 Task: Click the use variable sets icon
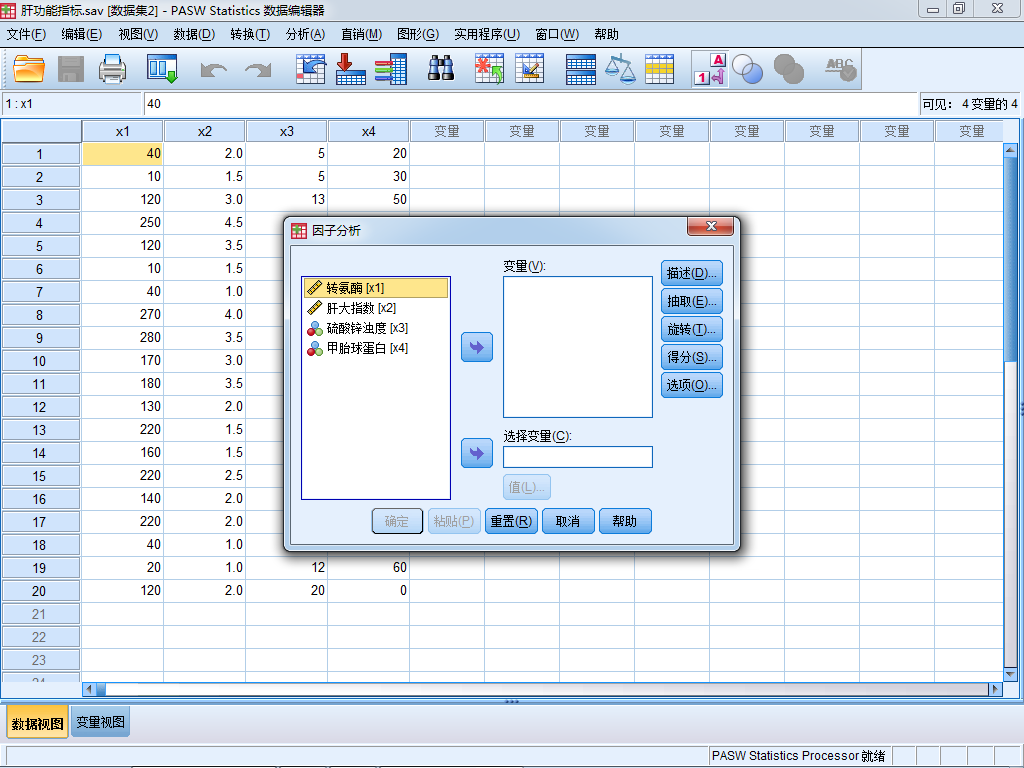coord(748,69)
